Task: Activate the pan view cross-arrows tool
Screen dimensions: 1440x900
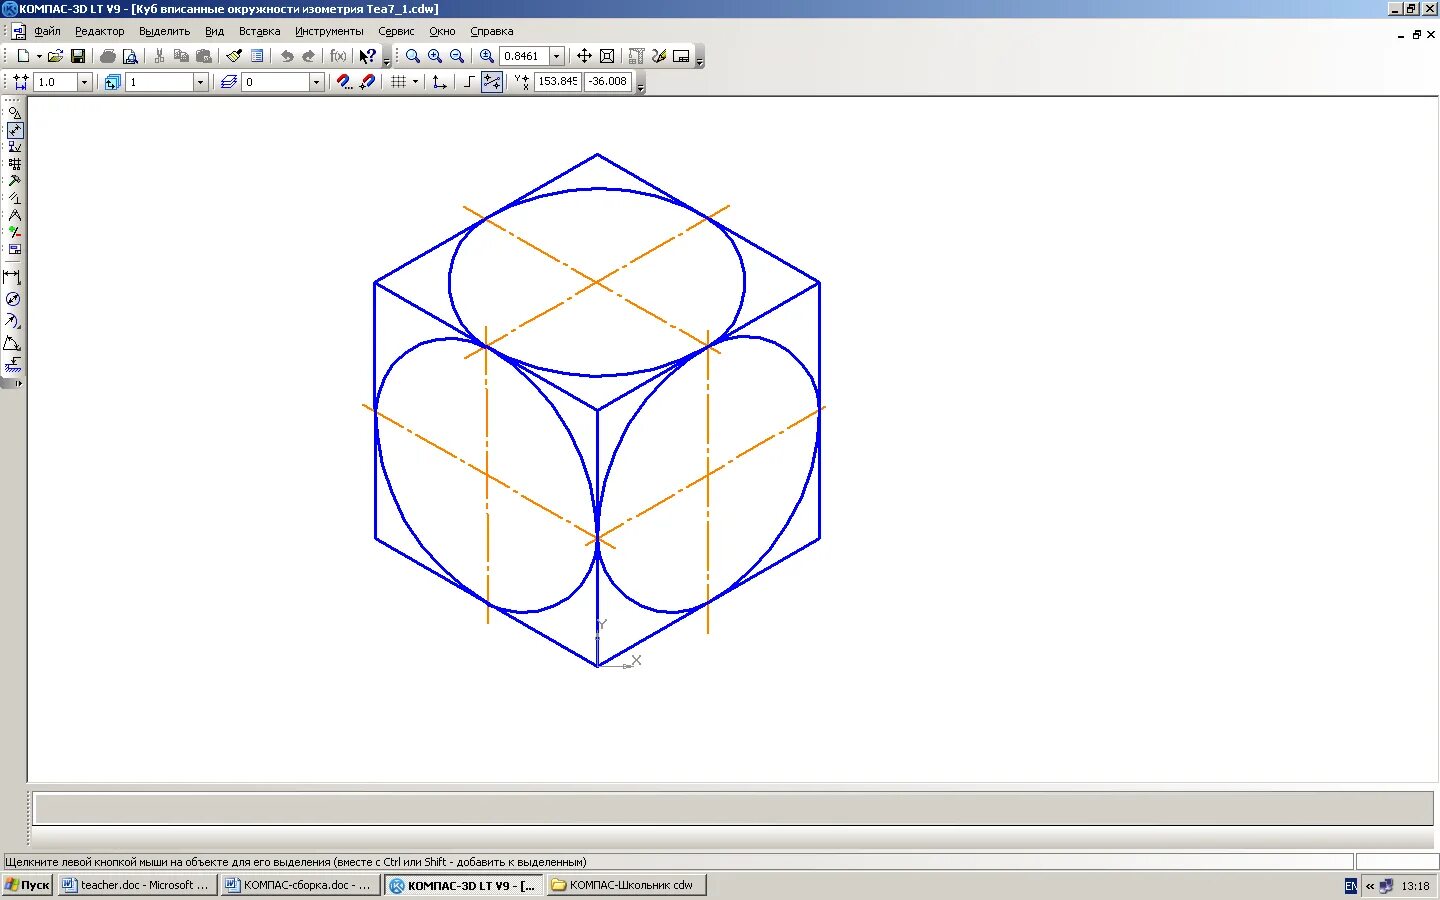Action: tap(584, 56)
